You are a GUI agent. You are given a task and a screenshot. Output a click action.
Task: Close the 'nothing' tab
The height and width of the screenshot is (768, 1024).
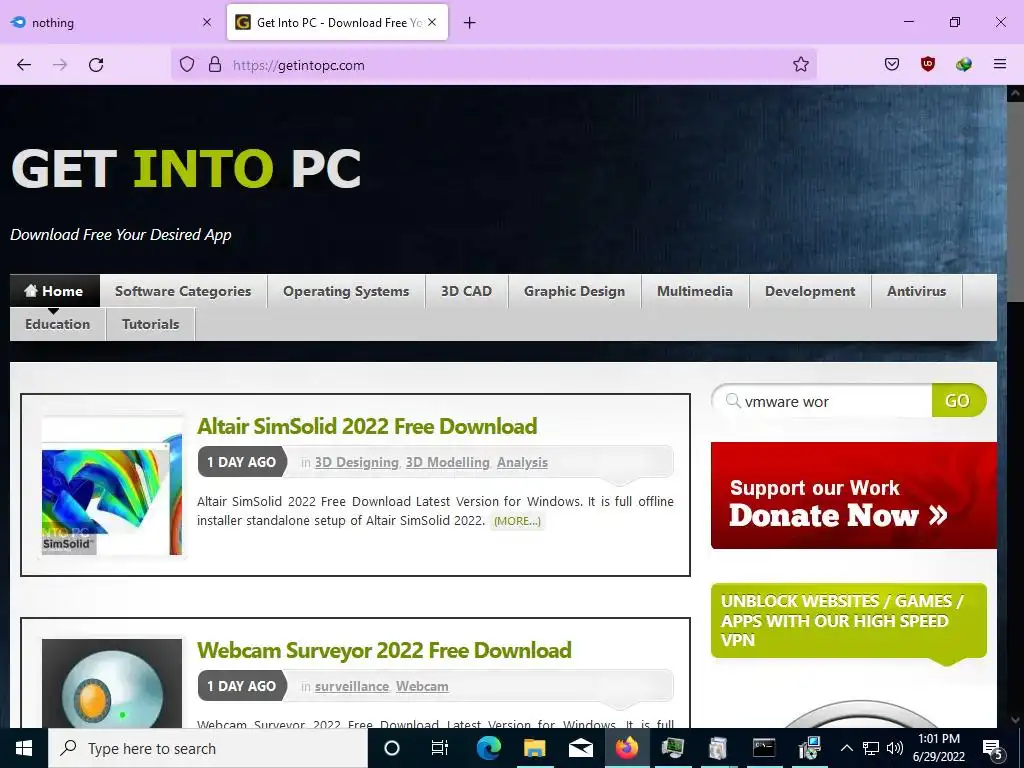tap(207, 22)
